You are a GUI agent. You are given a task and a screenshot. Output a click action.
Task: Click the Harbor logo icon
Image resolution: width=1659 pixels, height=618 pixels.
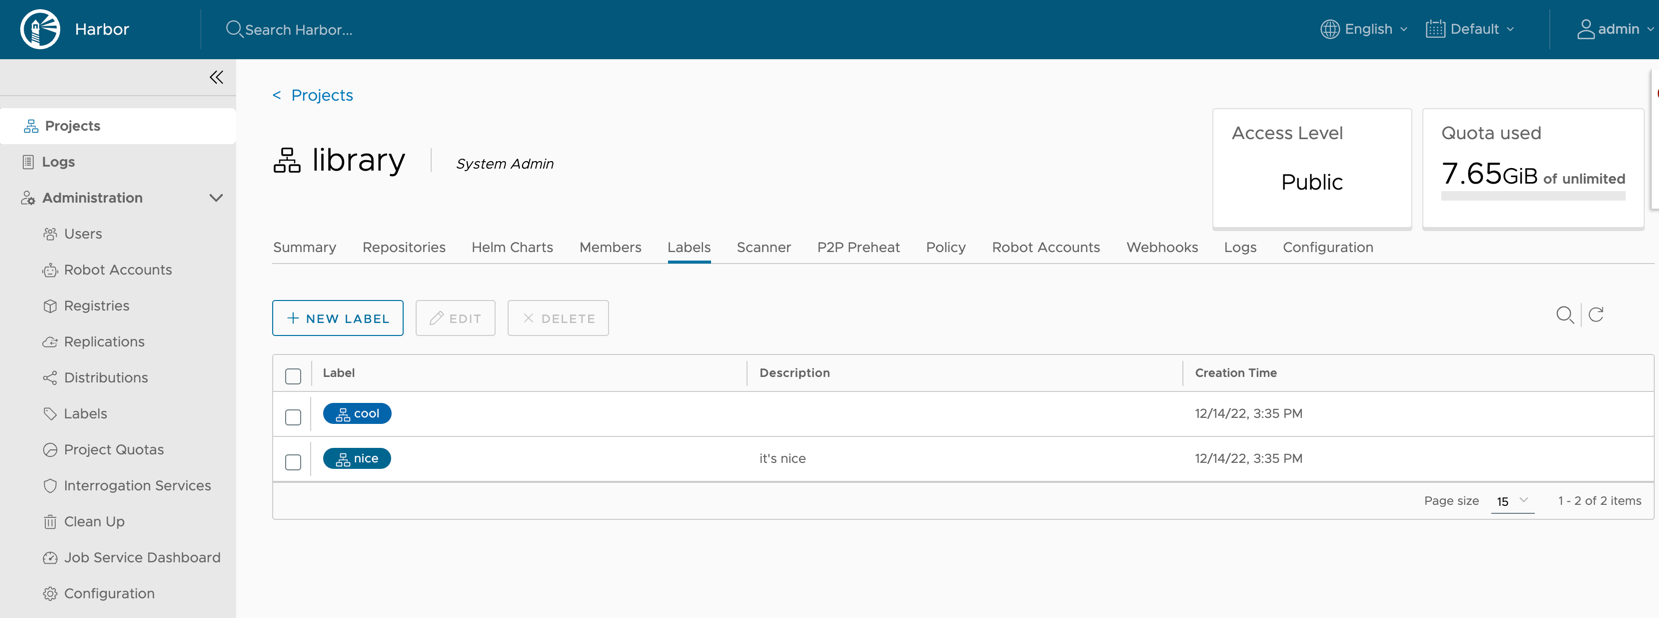(40, 29)
